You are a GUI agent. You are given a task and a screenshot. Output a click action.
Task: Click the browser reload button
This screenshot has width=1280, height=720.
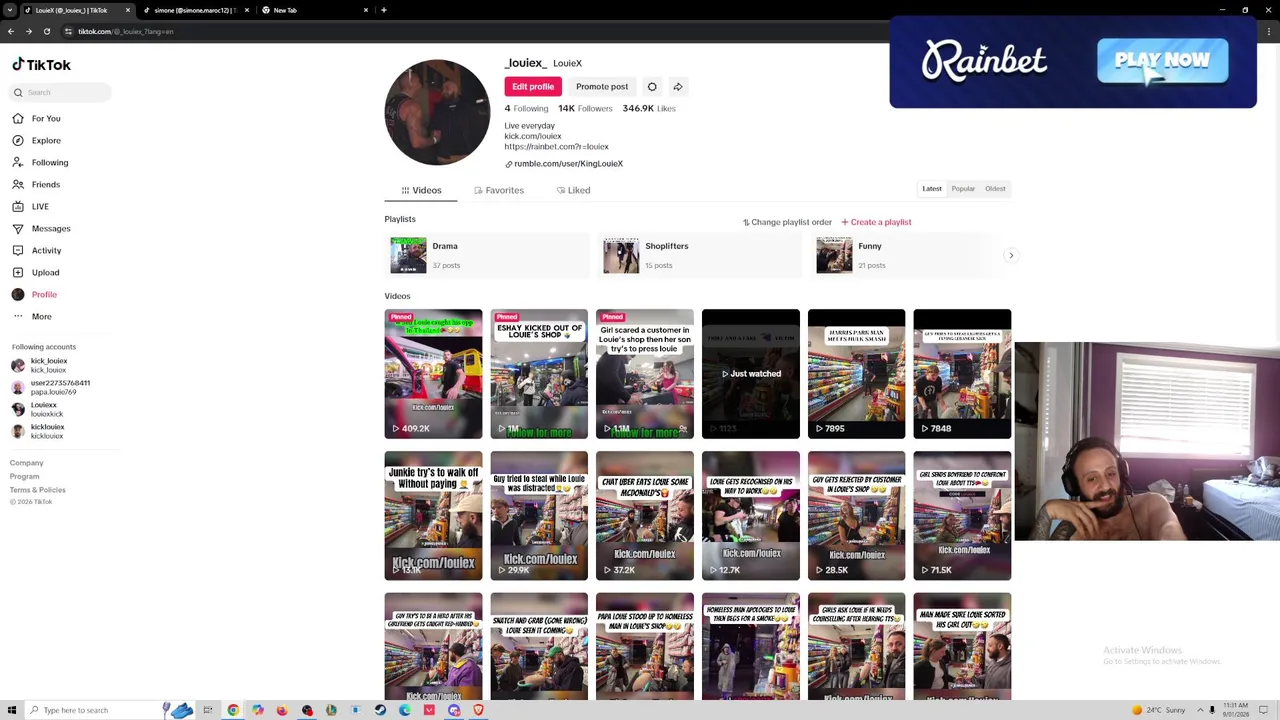(46, 31)
